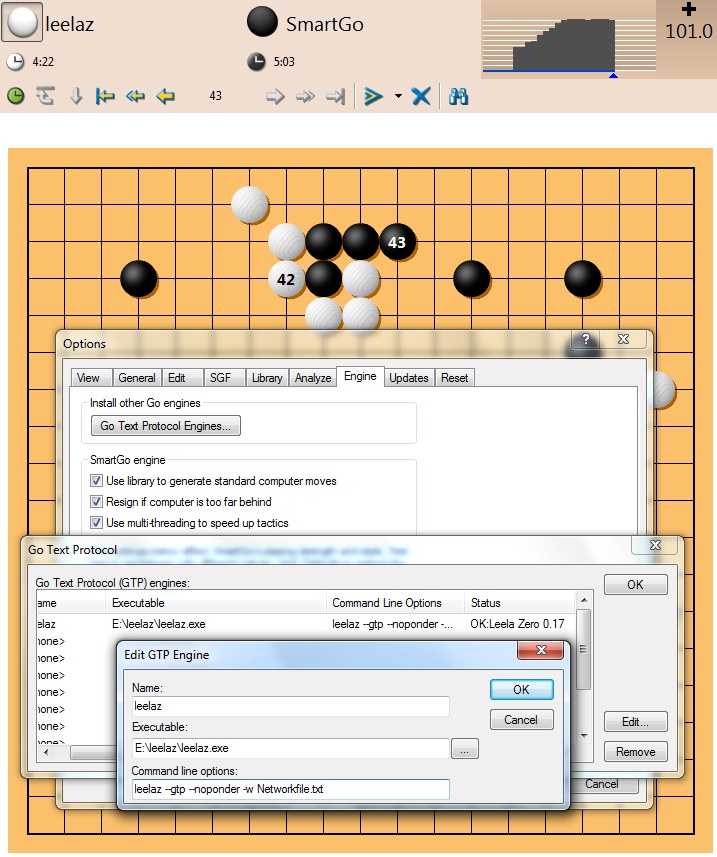Confirm Edit GTP Engine with OK

tap(521, 689)
